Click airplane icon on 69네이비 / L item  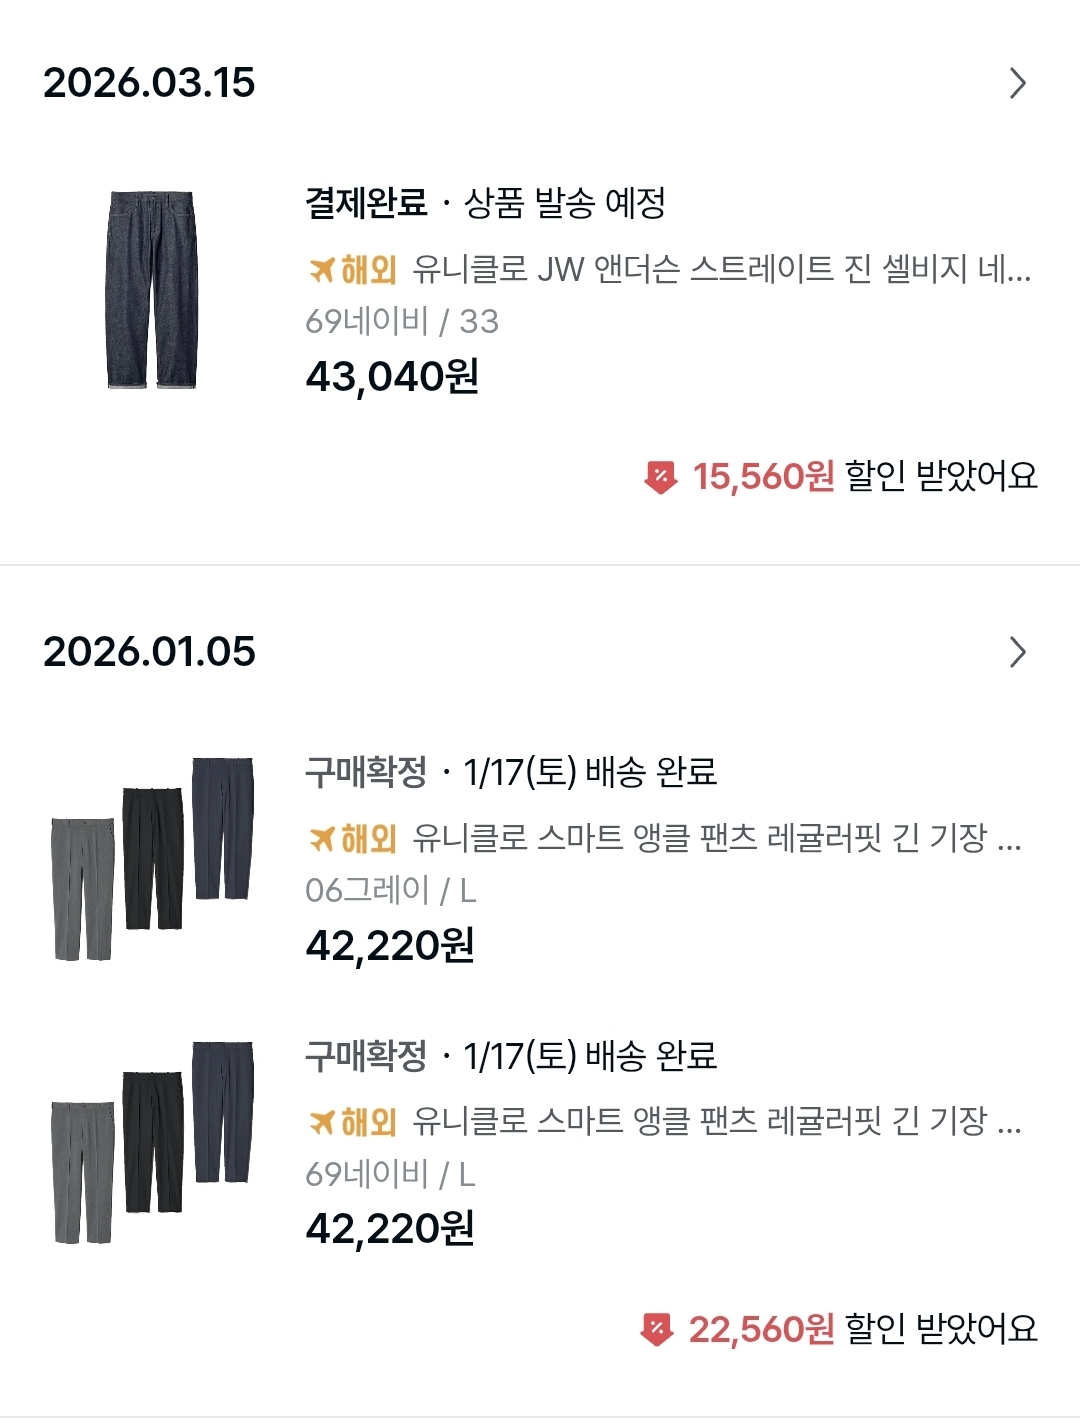tap(321, 1122)
